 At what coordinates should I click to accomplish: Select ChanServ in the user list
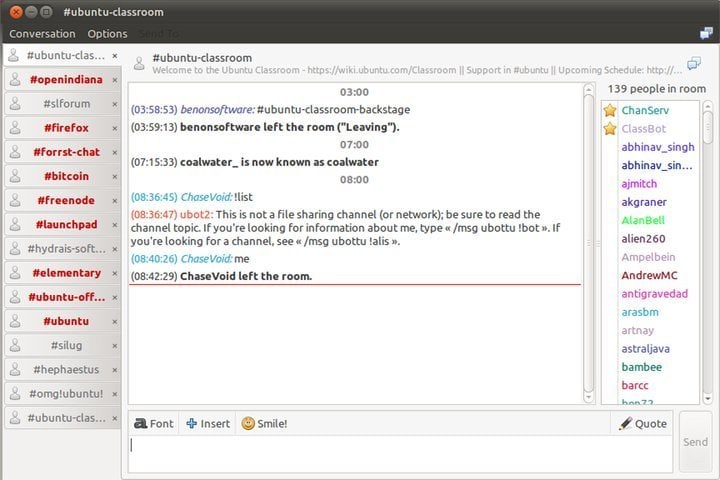tap(645, 110)
